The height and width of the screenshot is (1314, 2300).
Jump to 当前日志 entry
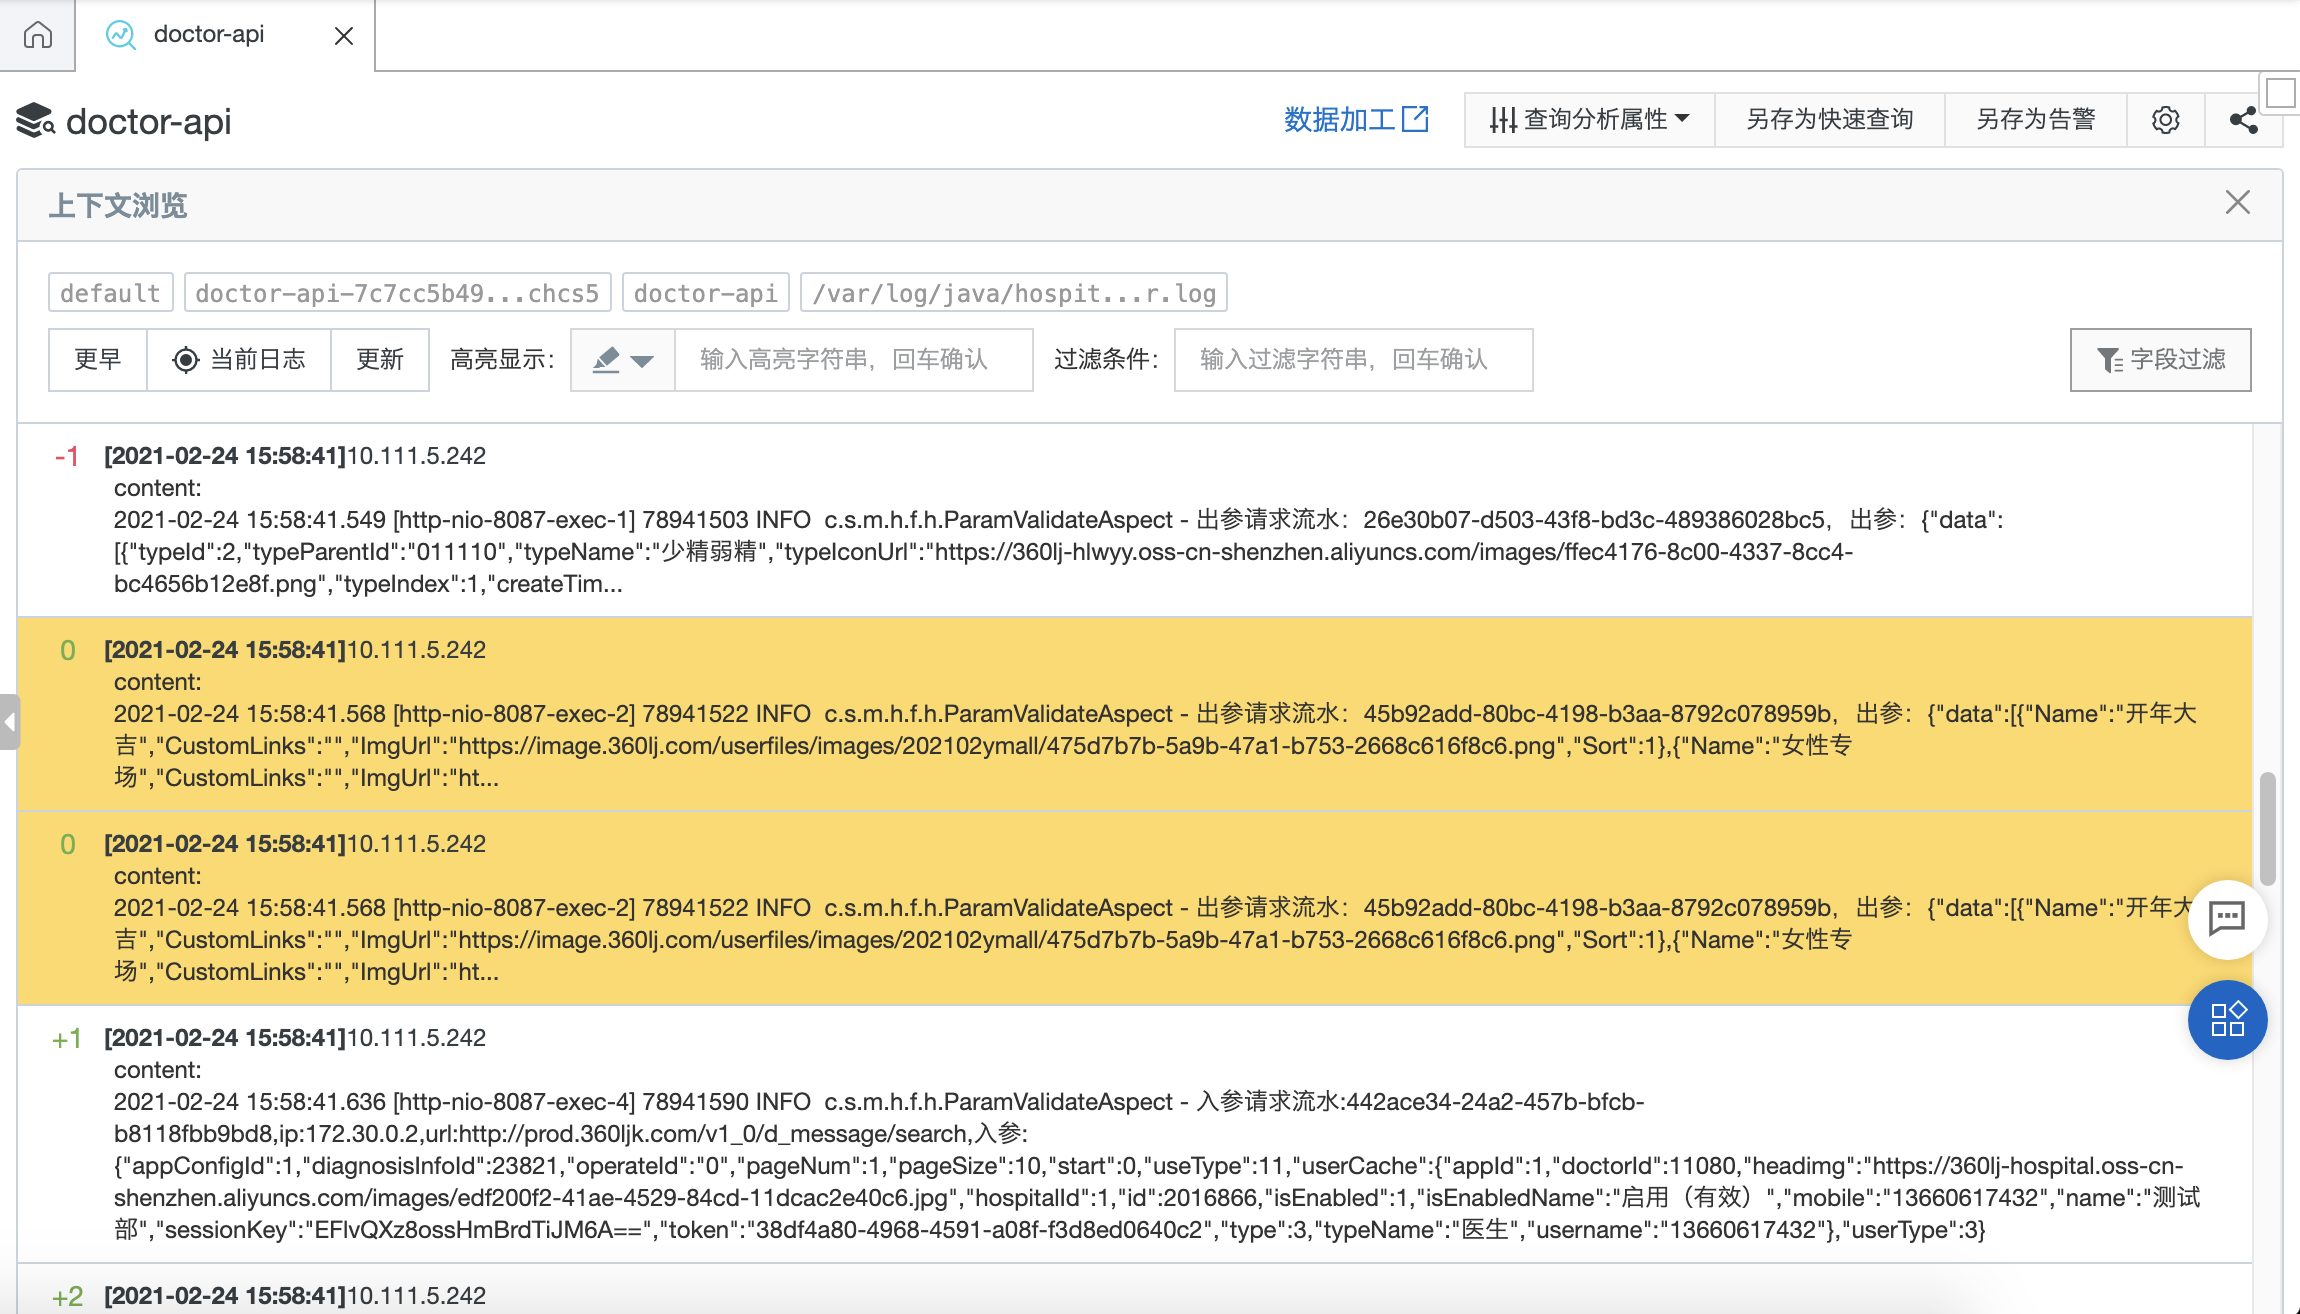239,360
